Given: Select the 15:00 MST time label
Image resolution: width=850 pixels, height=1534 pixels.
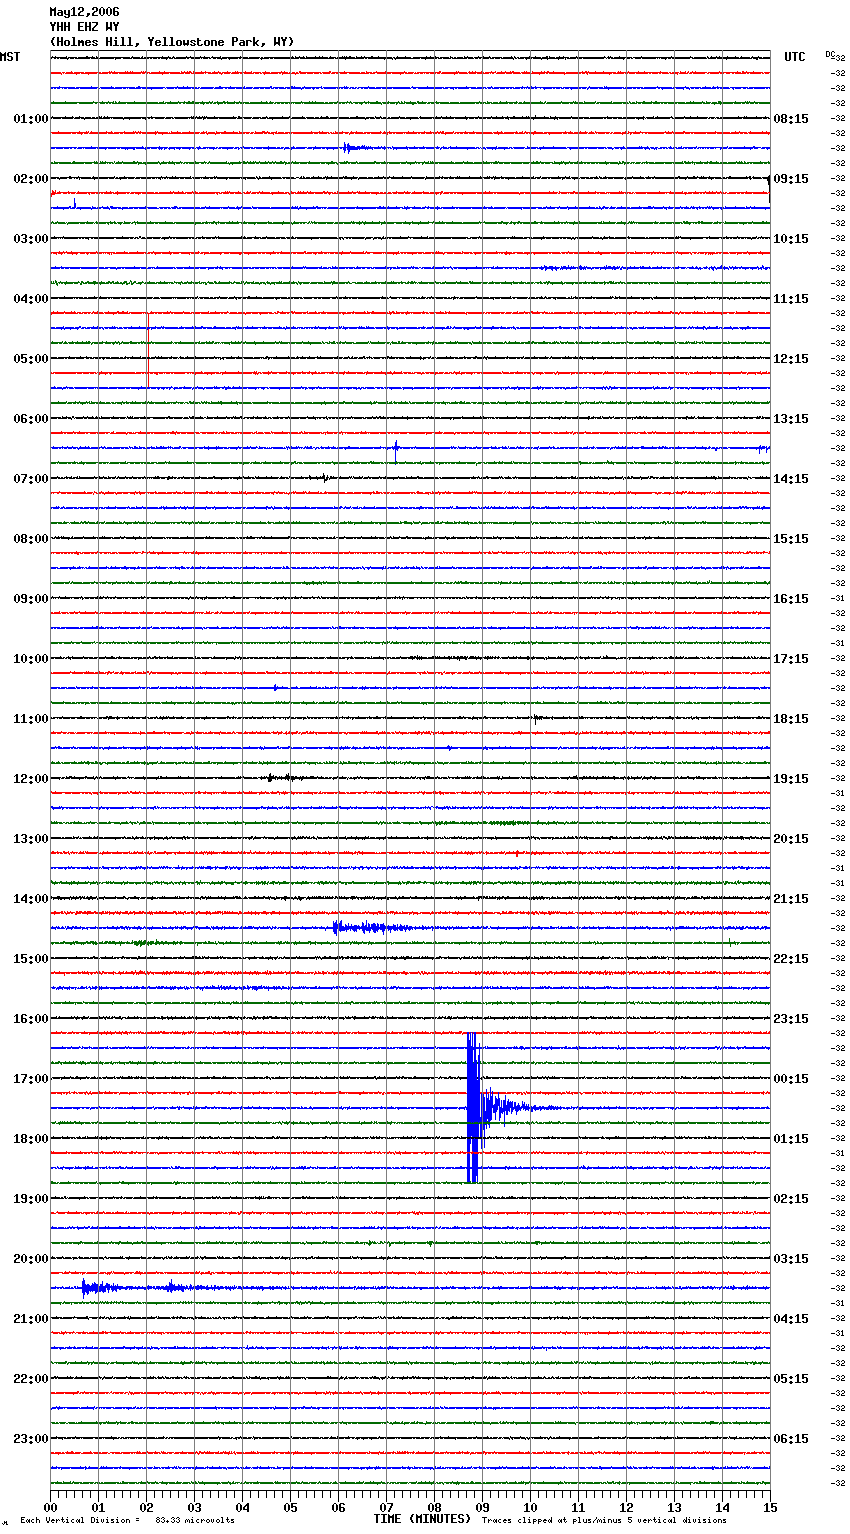Looking at the screenshot, I should 31,959.
